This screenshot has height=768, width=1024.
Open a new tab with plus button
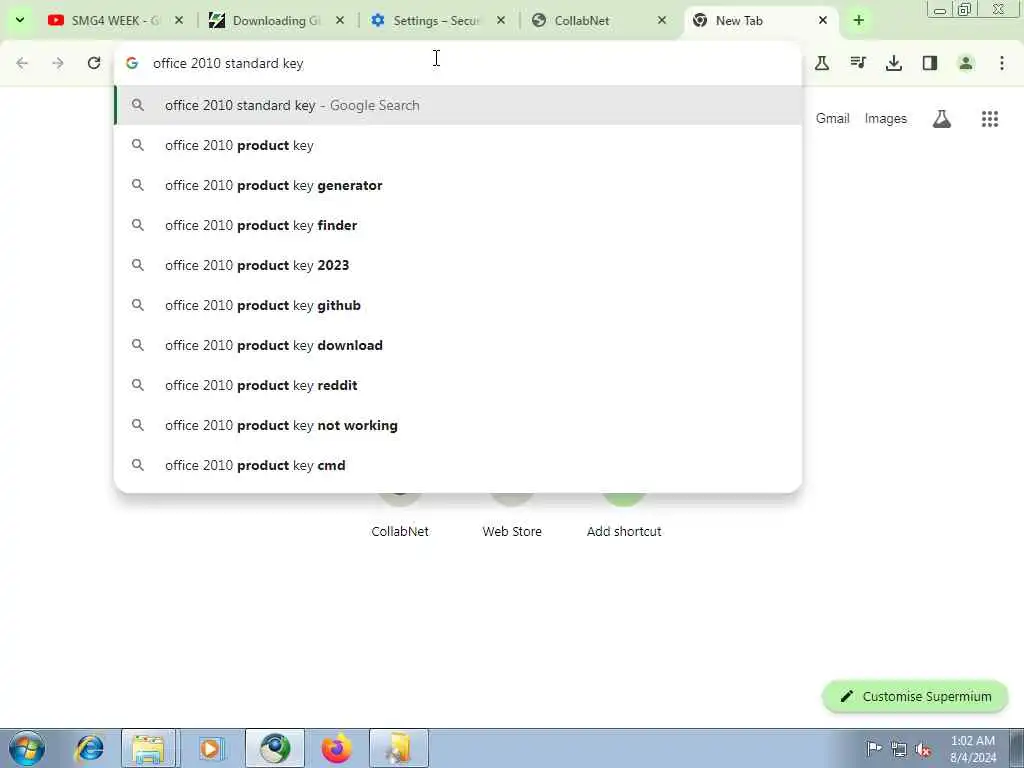click(x=859, y=20)
